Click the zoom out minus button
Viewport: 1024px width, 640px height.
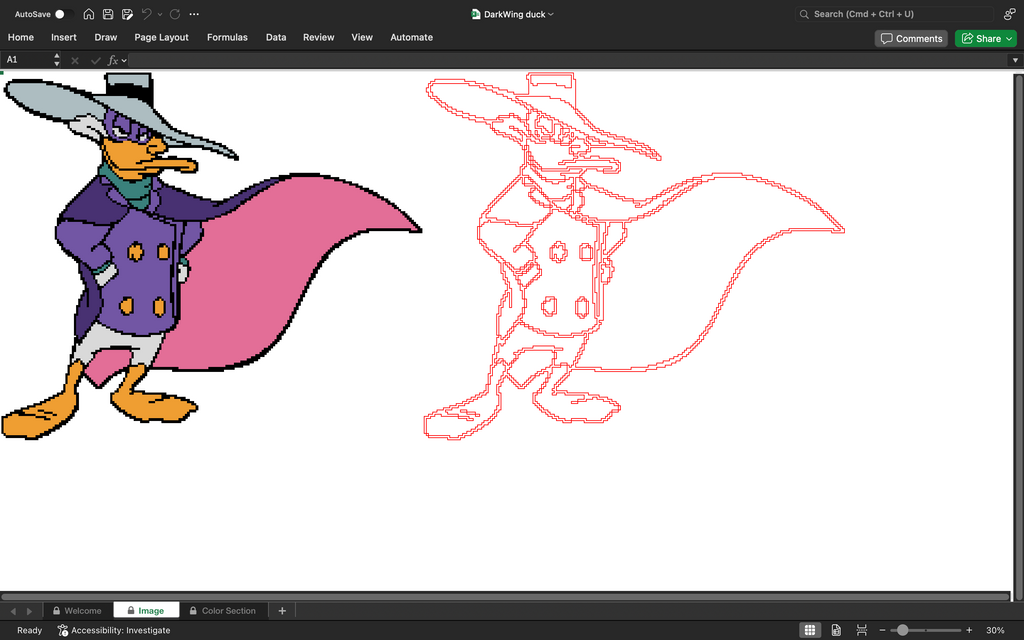(882, 630)
